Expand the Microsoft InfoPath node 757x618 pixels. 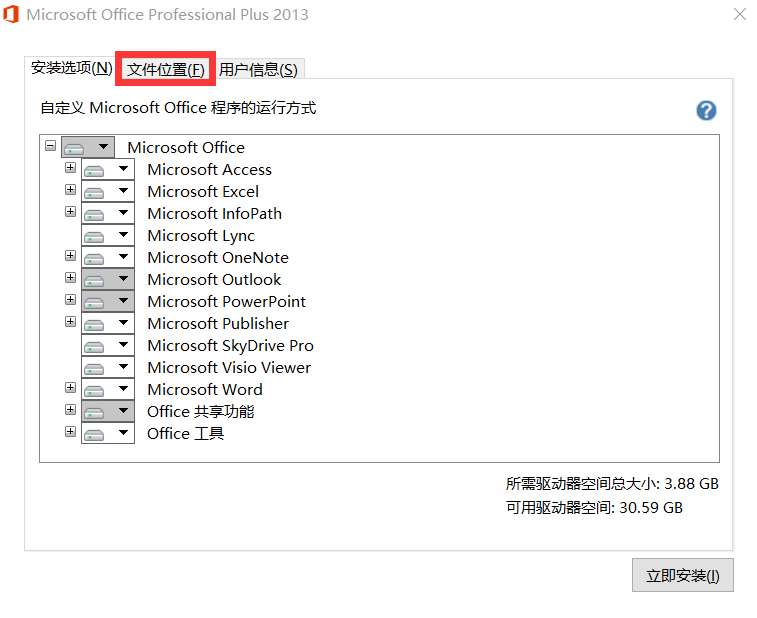pyautogui.click(x=70, y=211)
